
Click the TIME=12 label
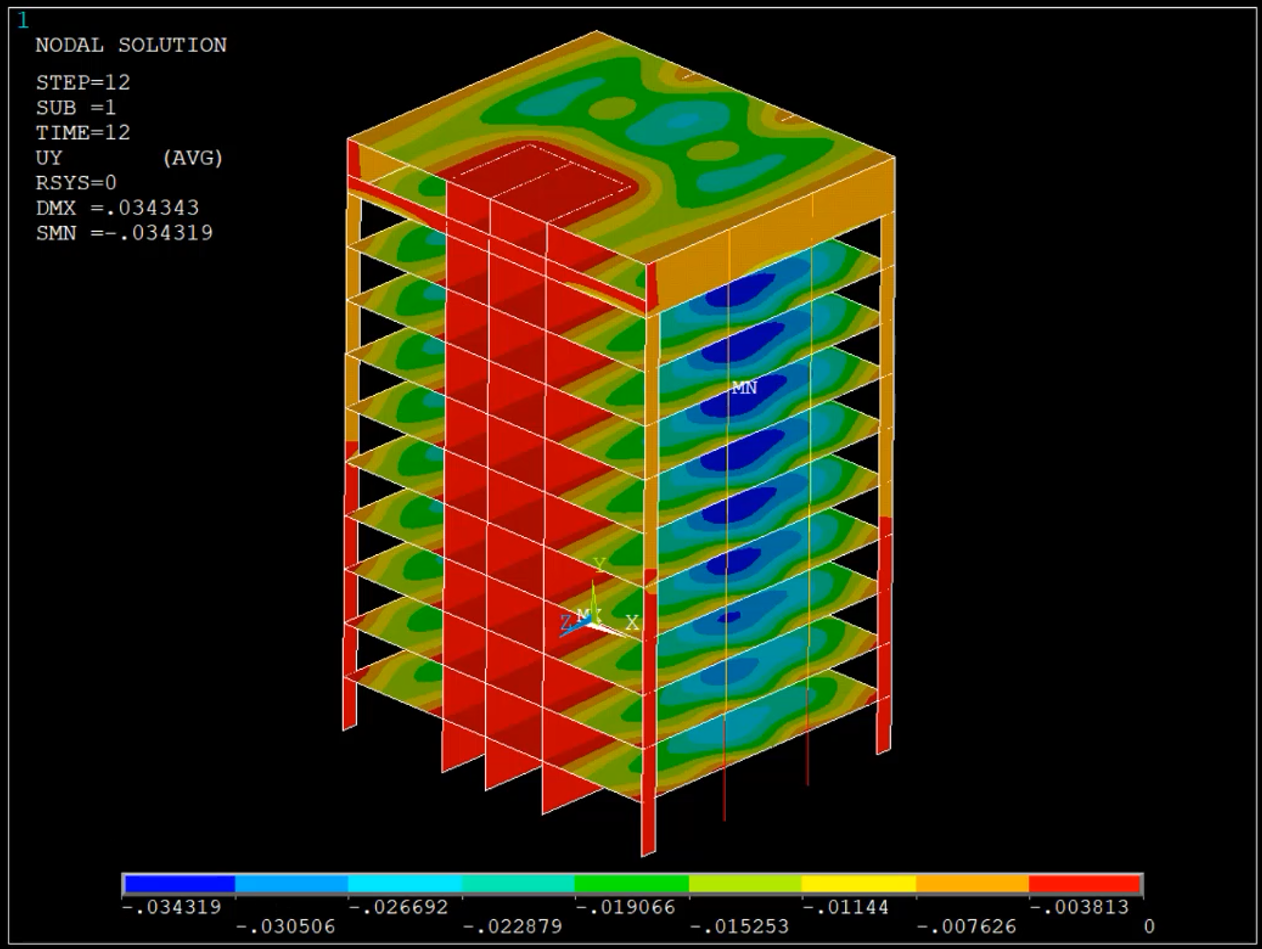point(83,132)
